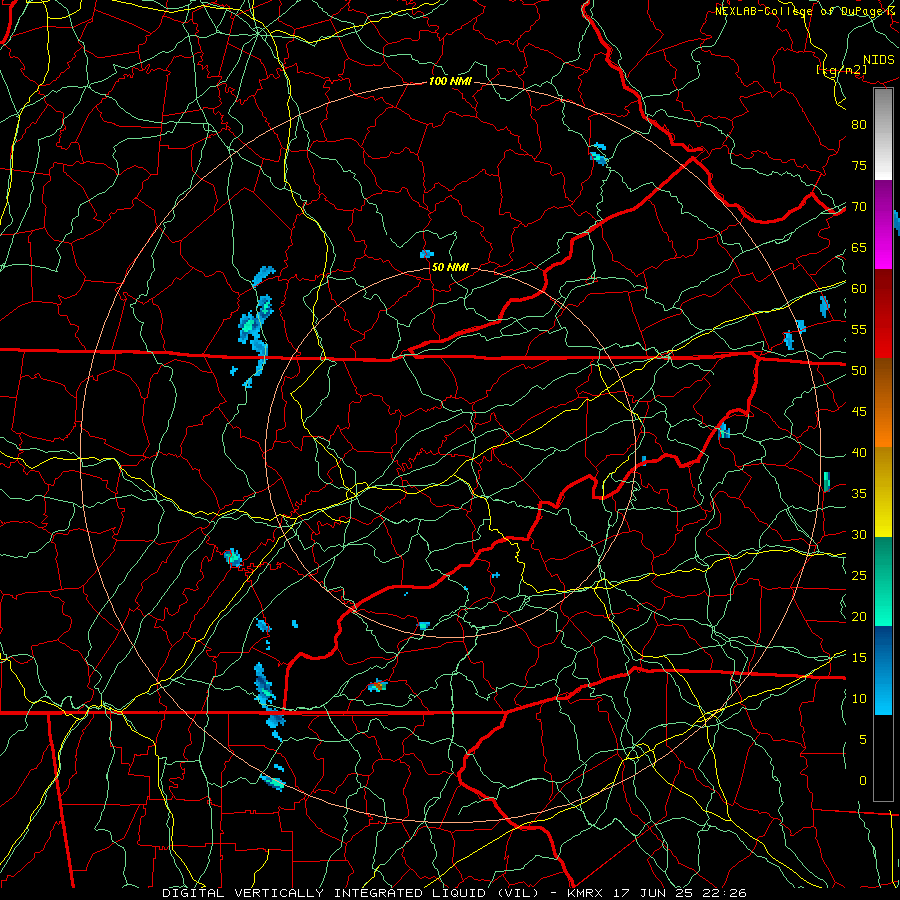Image resolution: width=900 pixels, height=900 pixels.
Task: Click the 45 value on the color scale
Action: 859,412
